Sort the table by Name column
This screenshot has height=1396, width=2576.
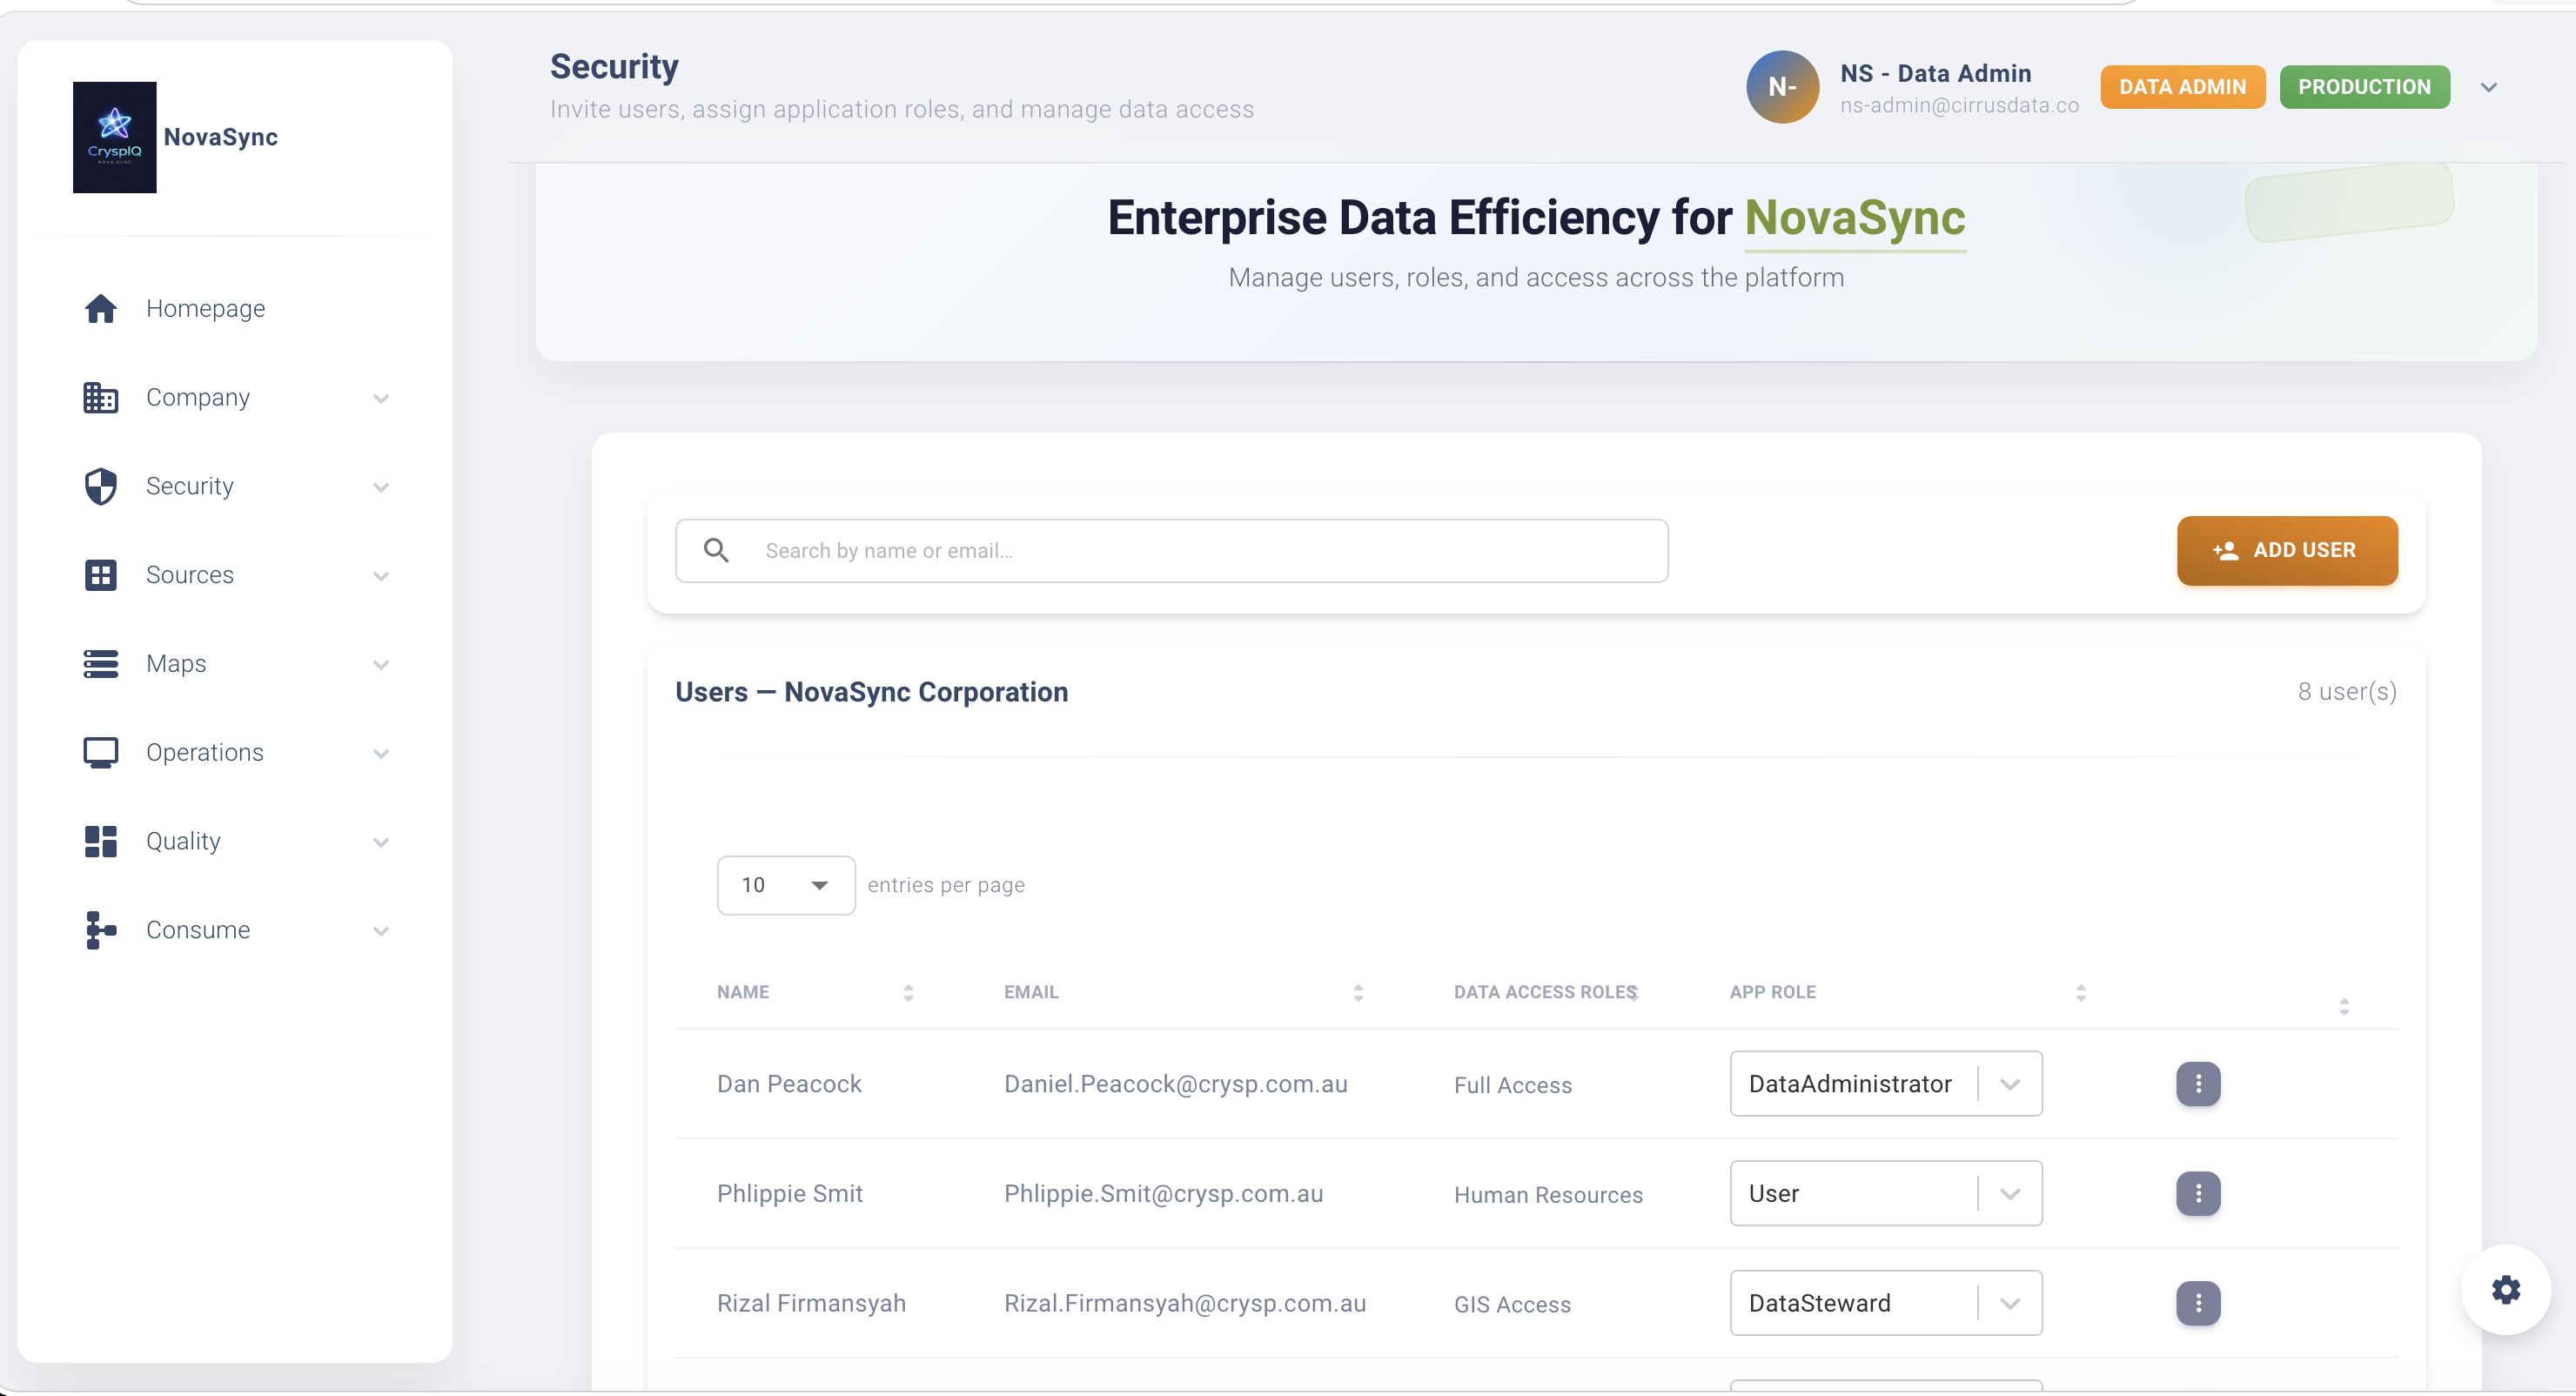click(908, 993)
